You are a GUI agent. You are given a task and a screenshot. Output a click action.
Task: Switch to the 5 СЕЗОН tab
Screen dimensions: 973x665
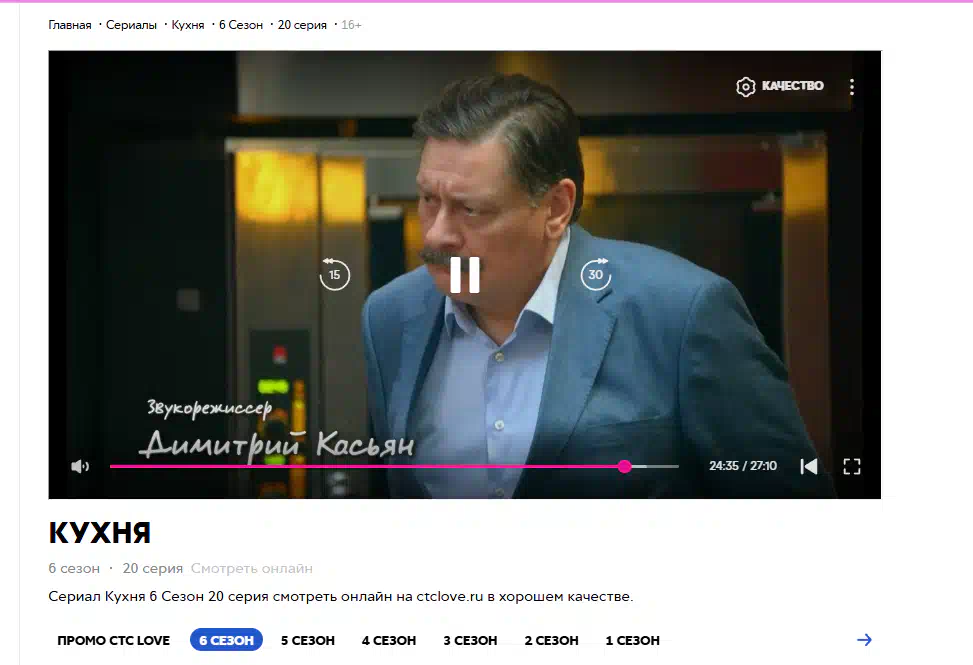point(308,640)
